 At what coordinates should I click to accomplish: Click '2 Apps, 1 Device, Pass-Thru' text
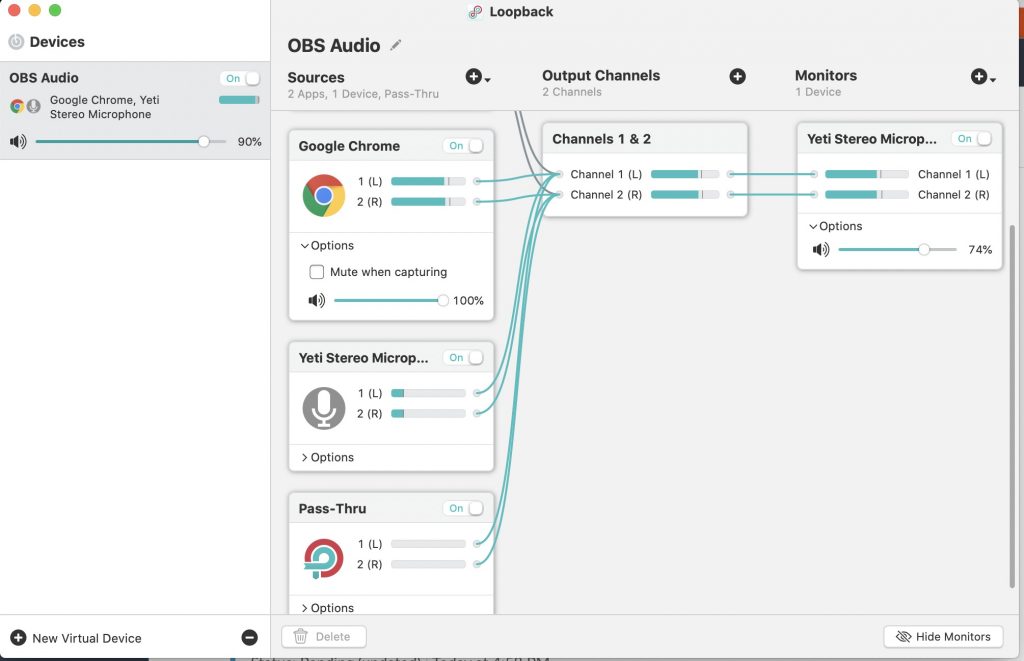pos(363,94)
